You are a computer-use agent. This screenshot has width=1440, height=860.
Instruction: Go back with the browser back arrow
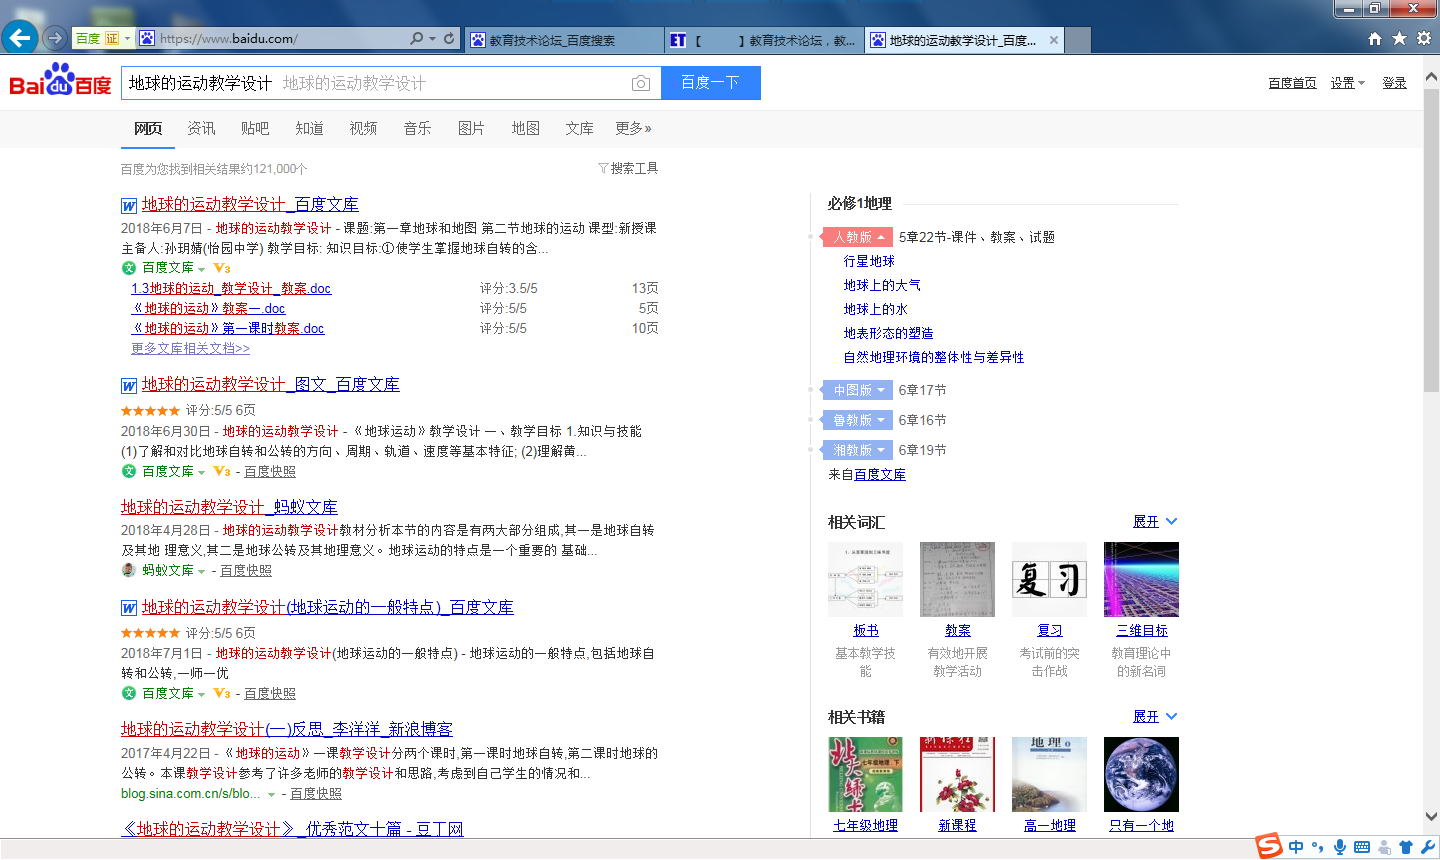point(20,38)
